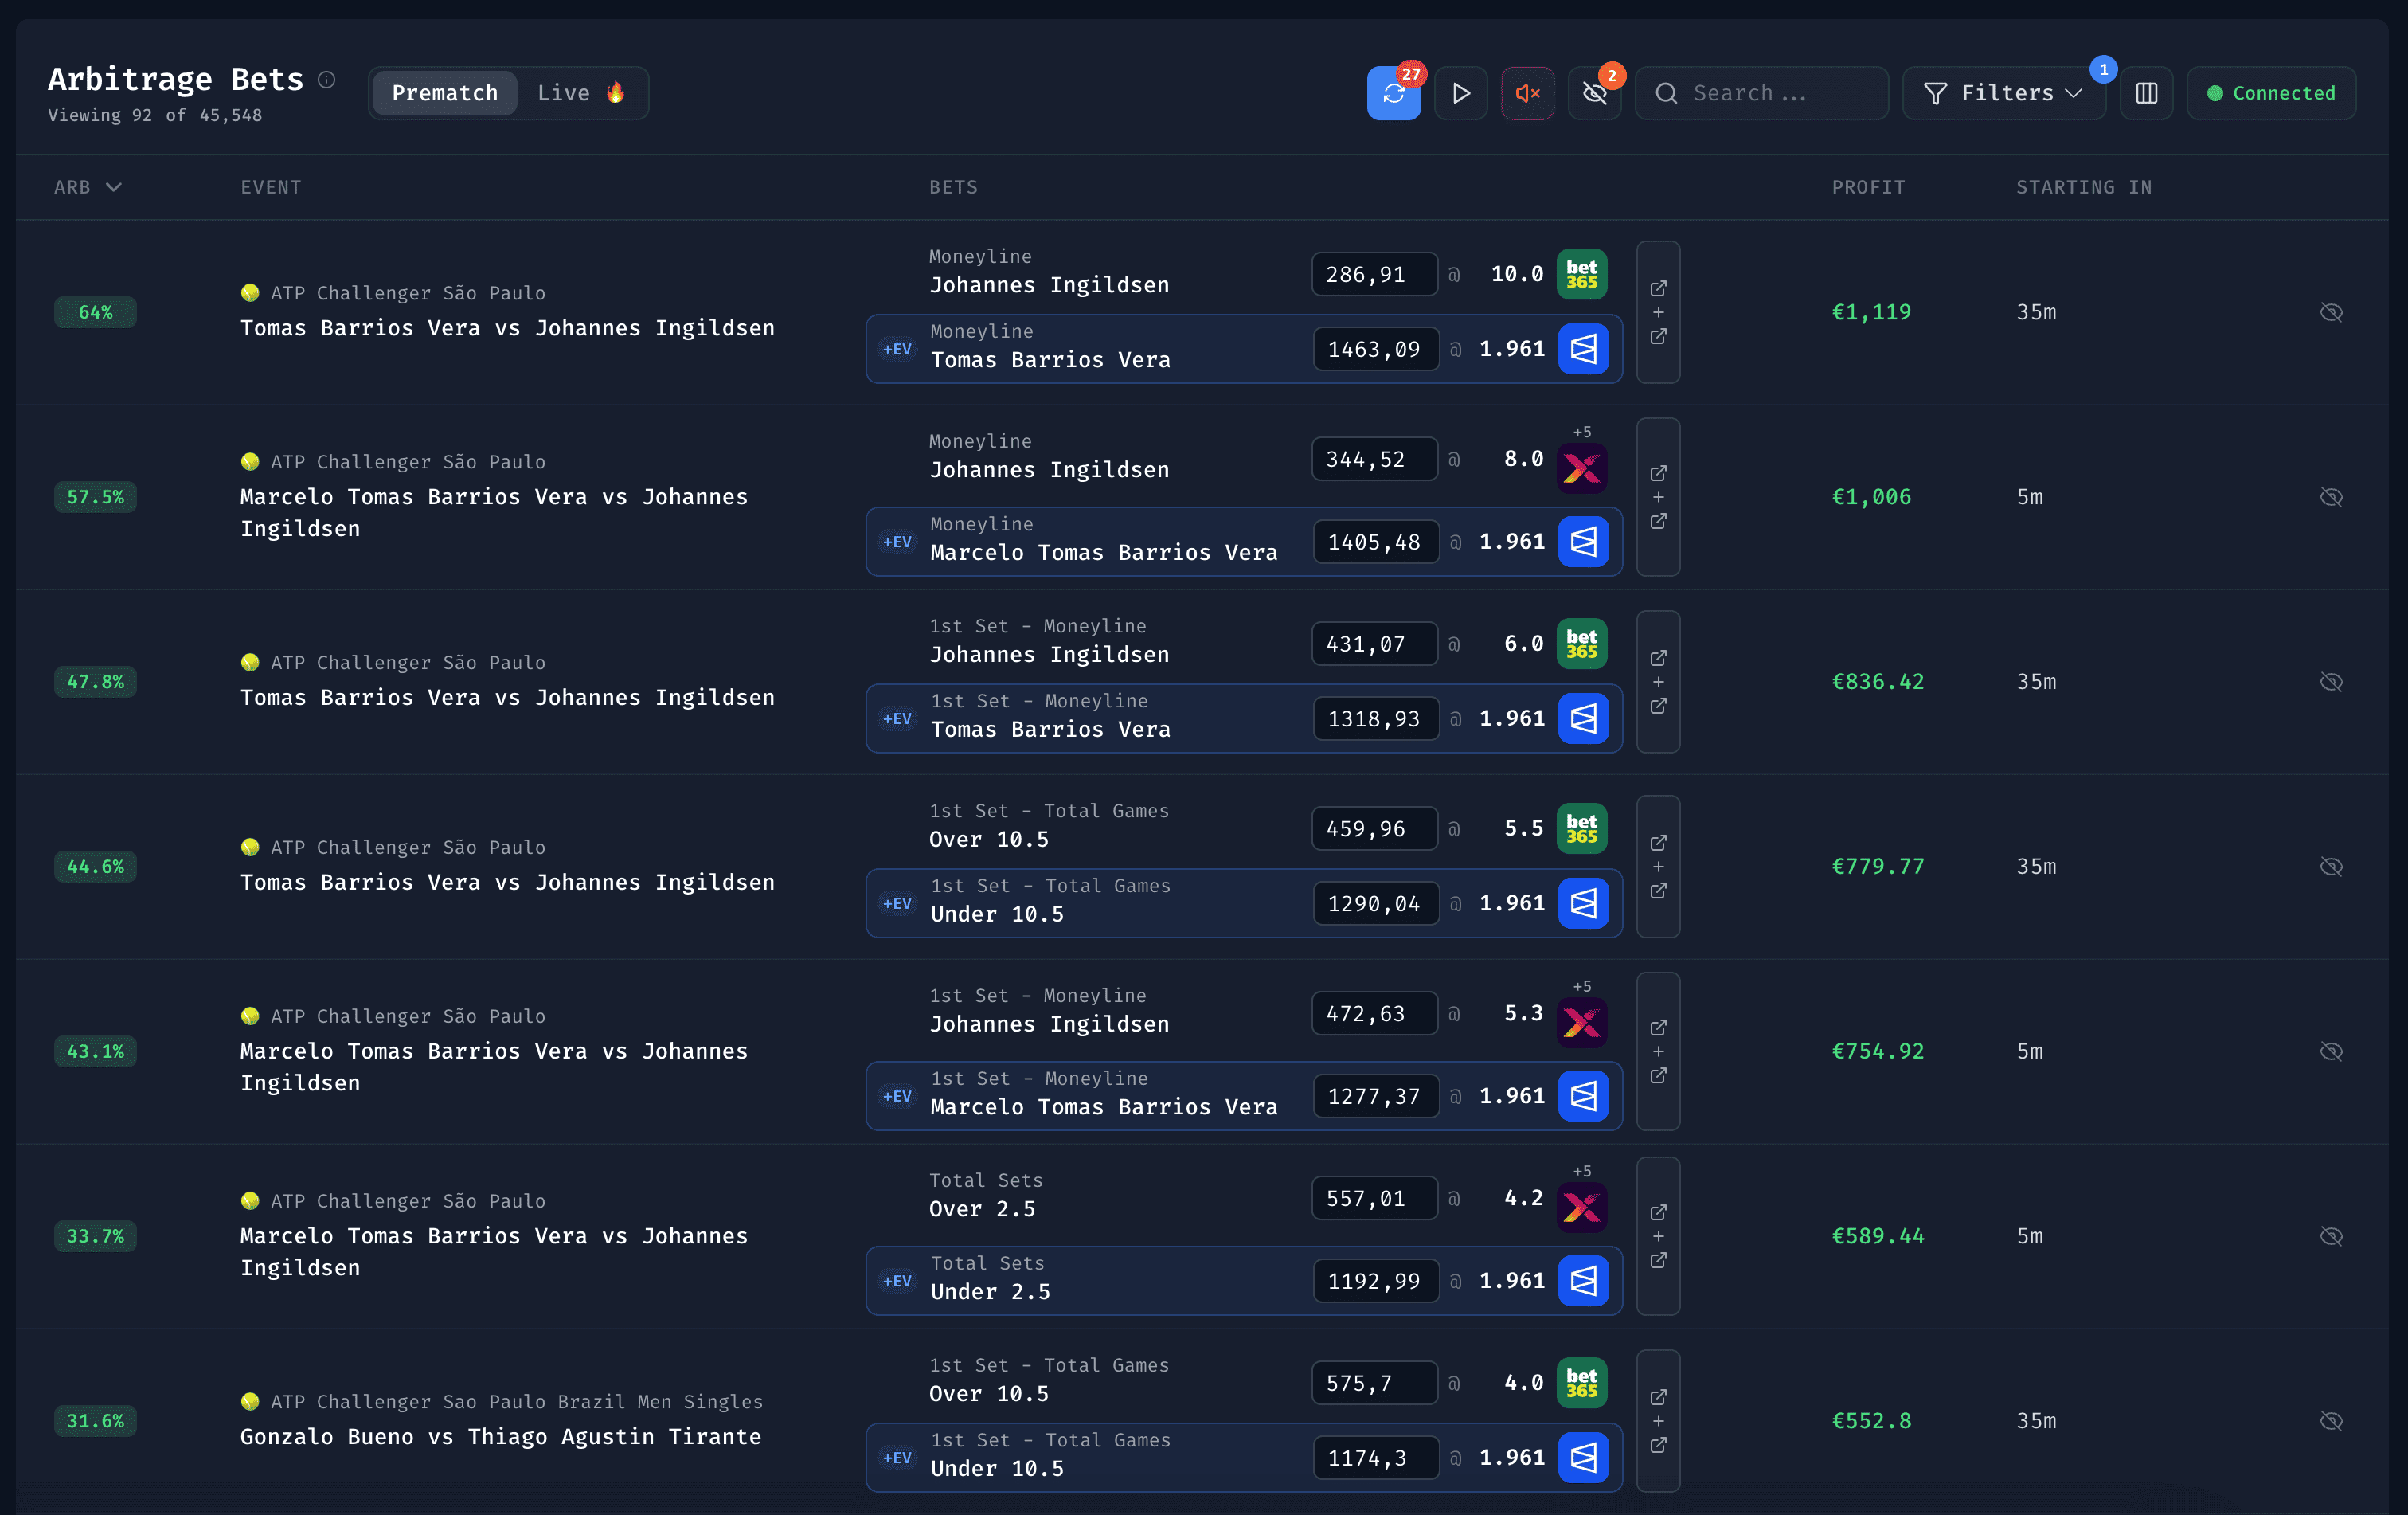Click the Connected status button
The image size is (2408, 1515).
(x=2271, y=92)
